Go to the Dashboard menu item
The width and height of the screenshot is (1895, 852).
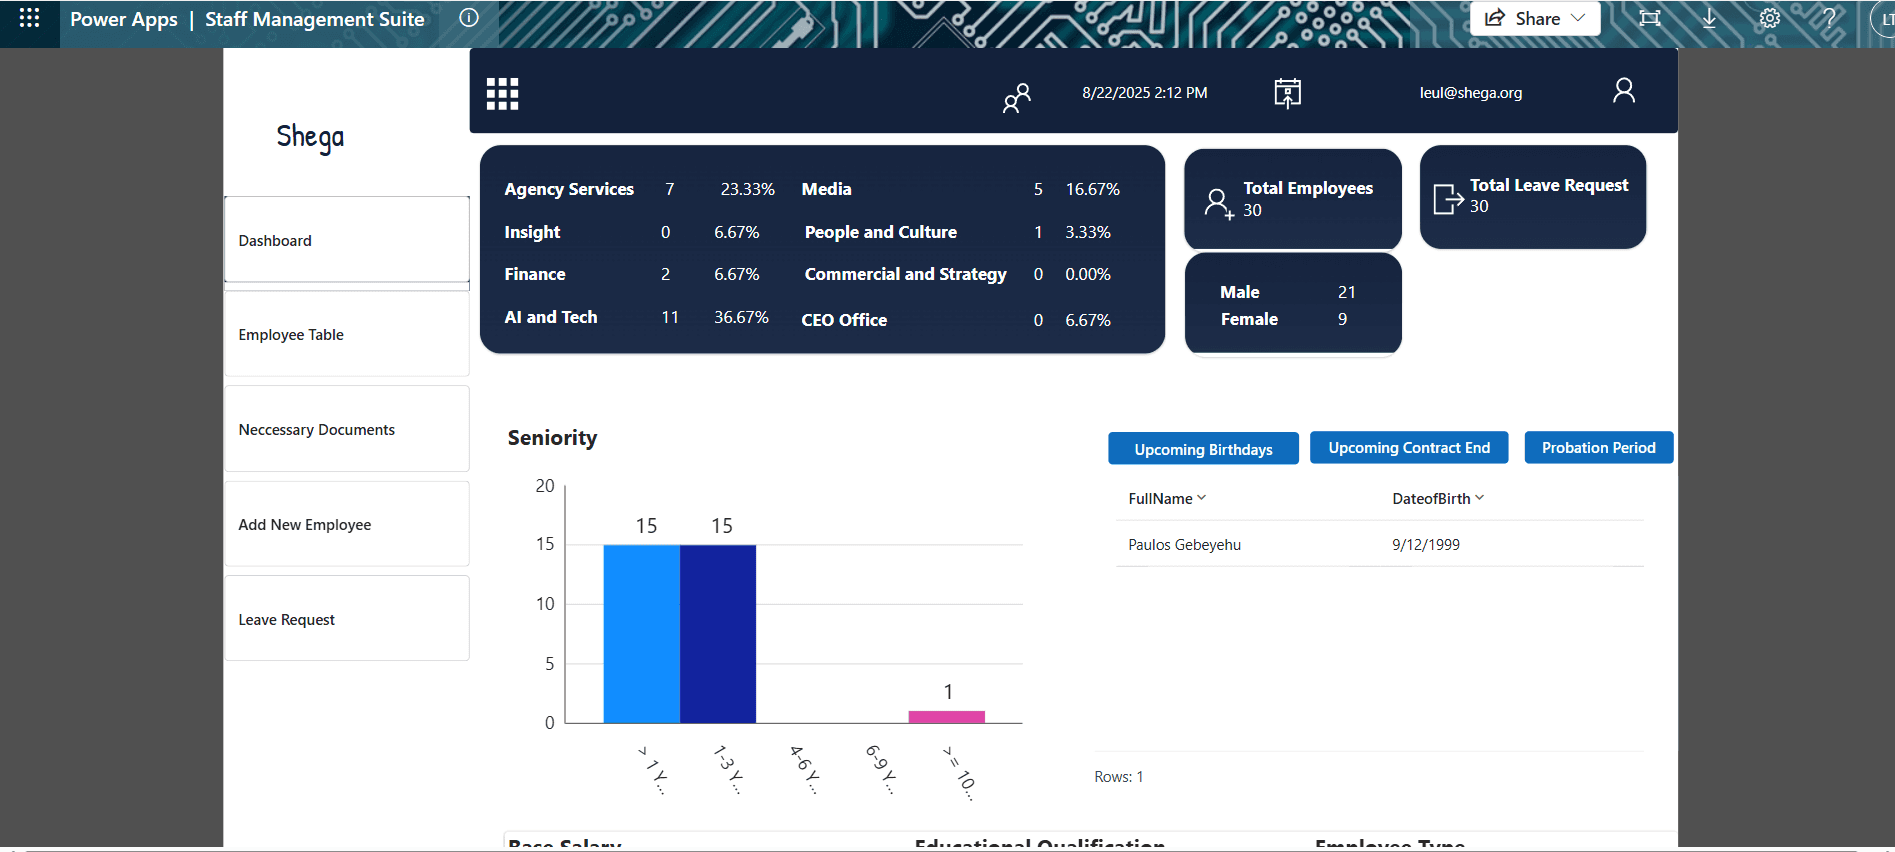pyautogui.click(x=347, y=240)
